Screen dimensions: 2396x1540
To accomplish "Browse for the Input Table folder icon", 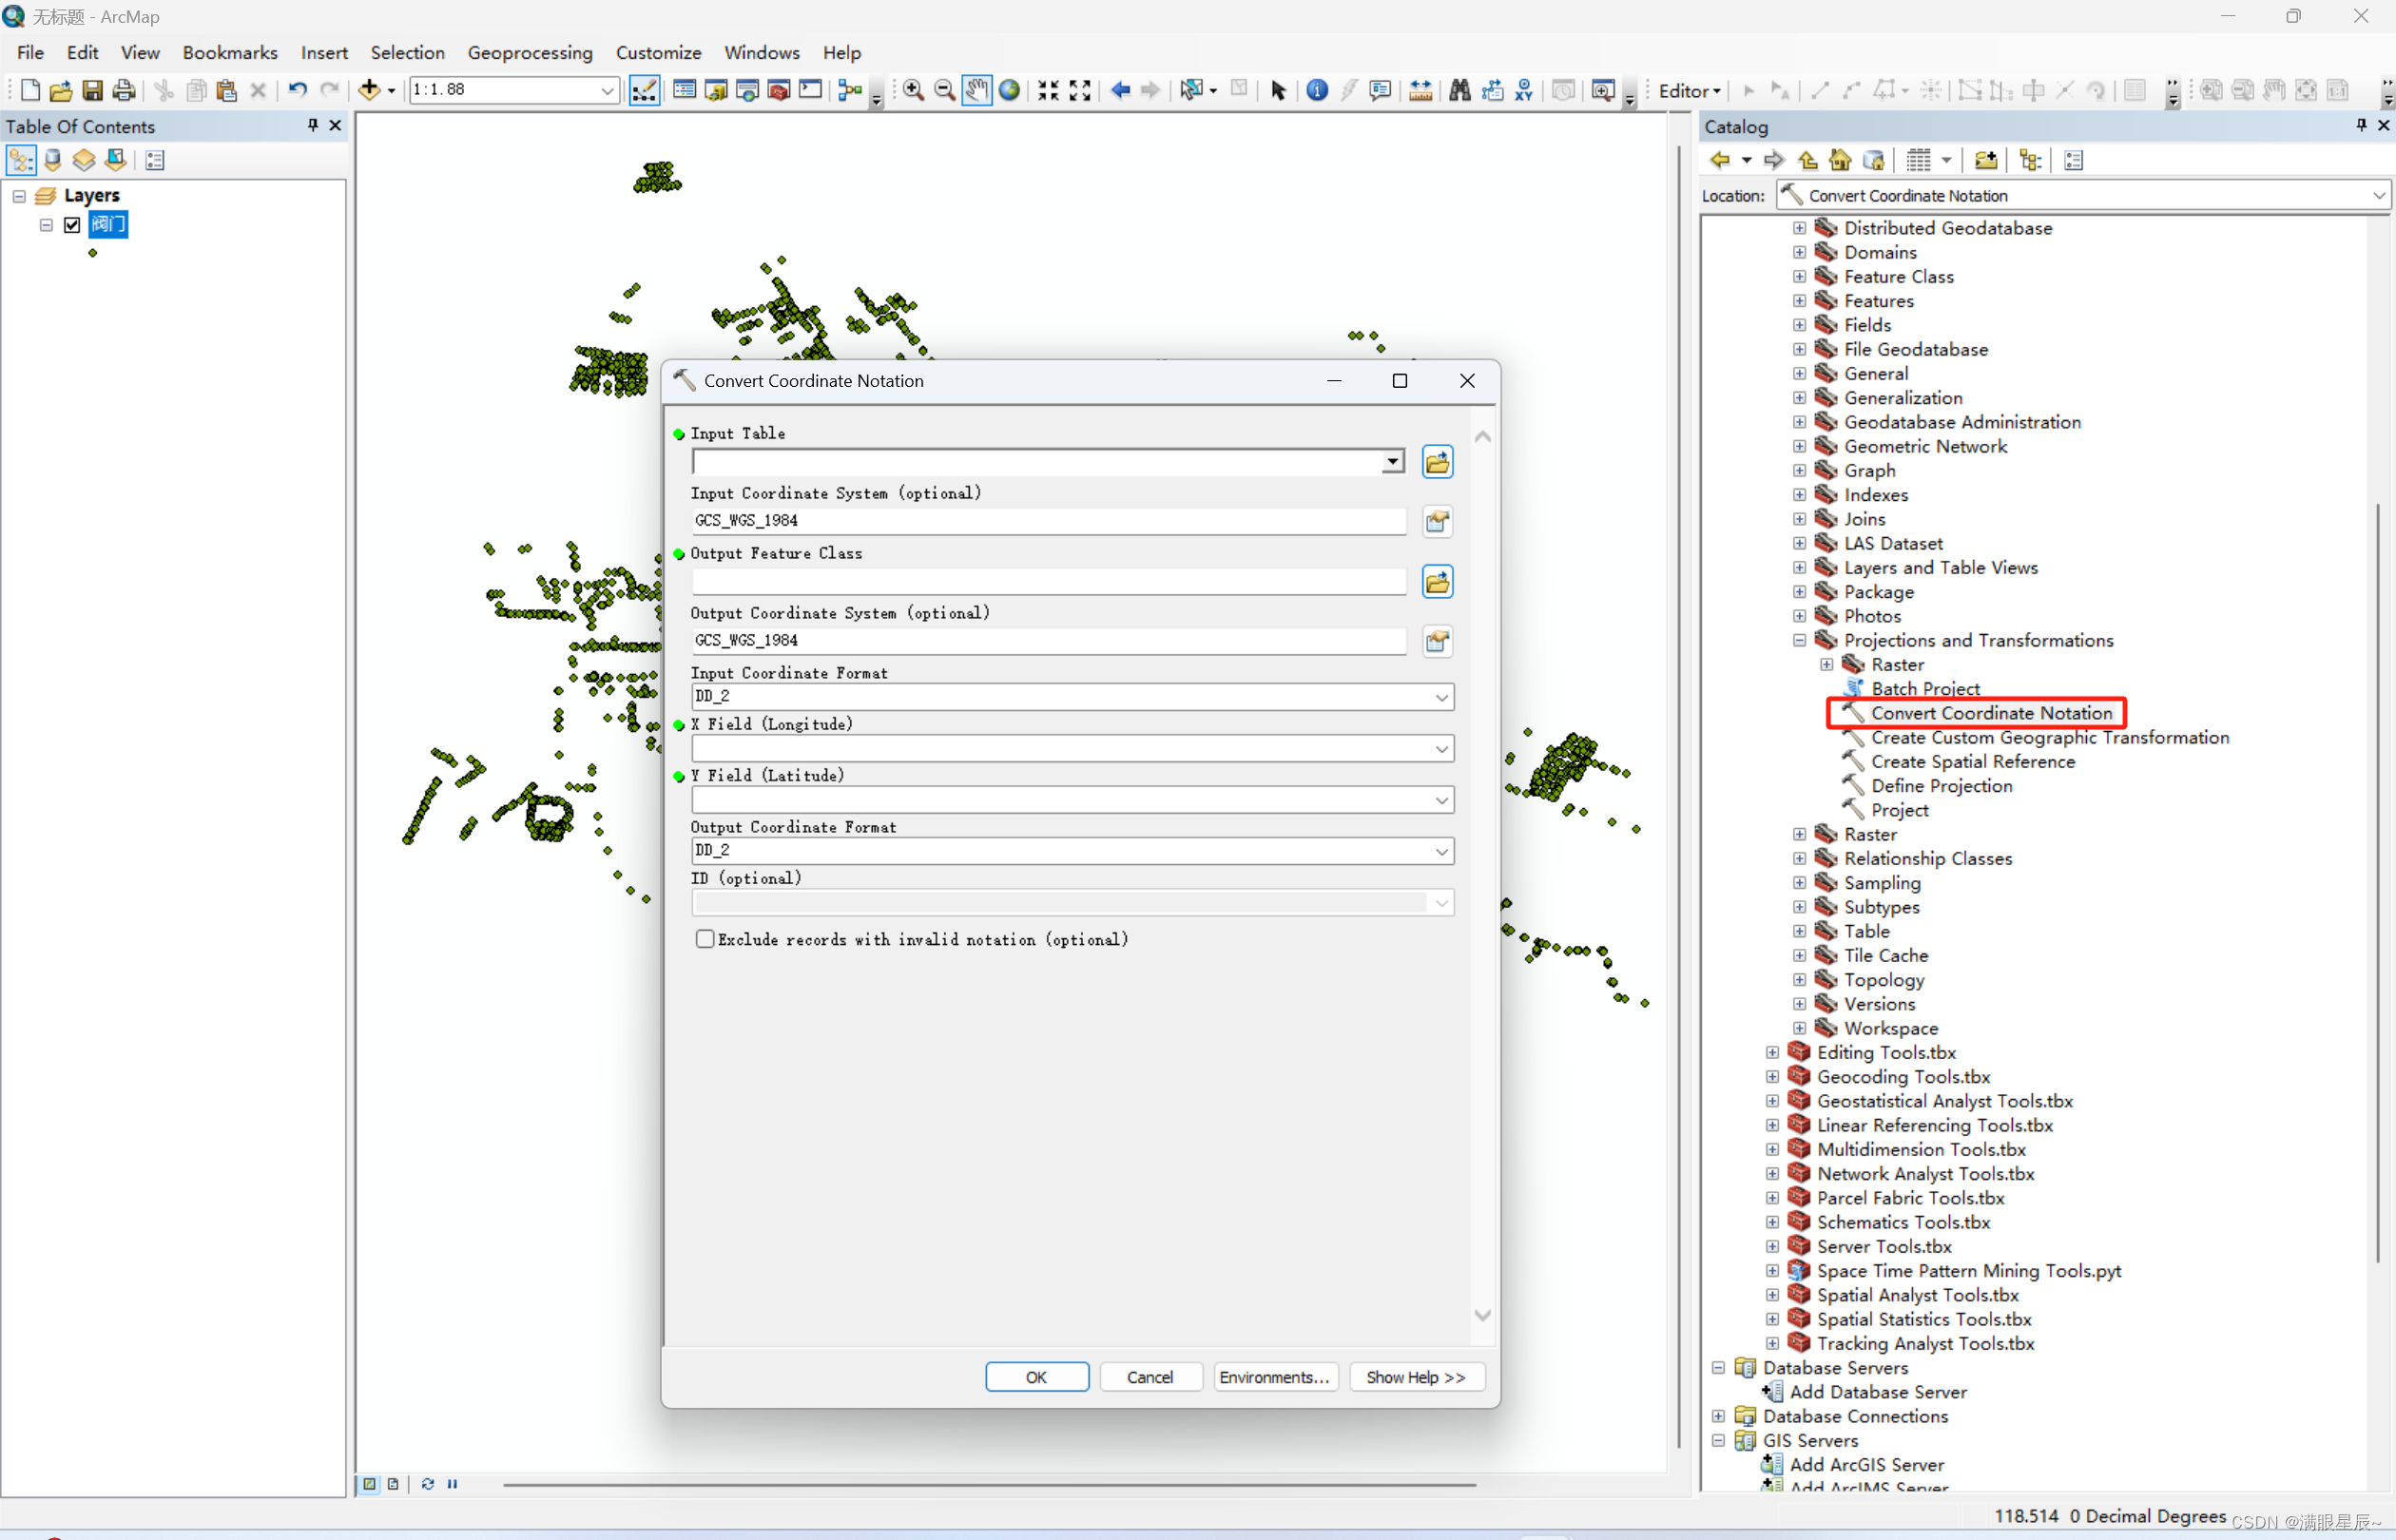I will [x=1437, y=462].
